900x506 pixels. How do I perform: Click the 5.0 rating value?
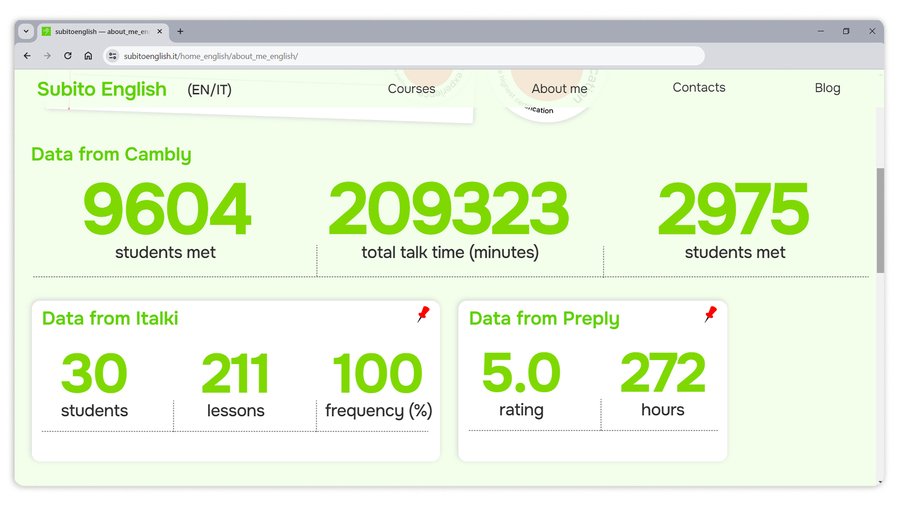521,373
